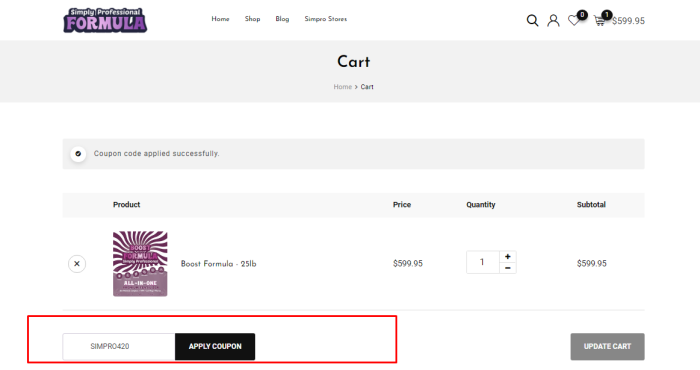
Task: Go to the Home menu item
Action: (221, 19)
